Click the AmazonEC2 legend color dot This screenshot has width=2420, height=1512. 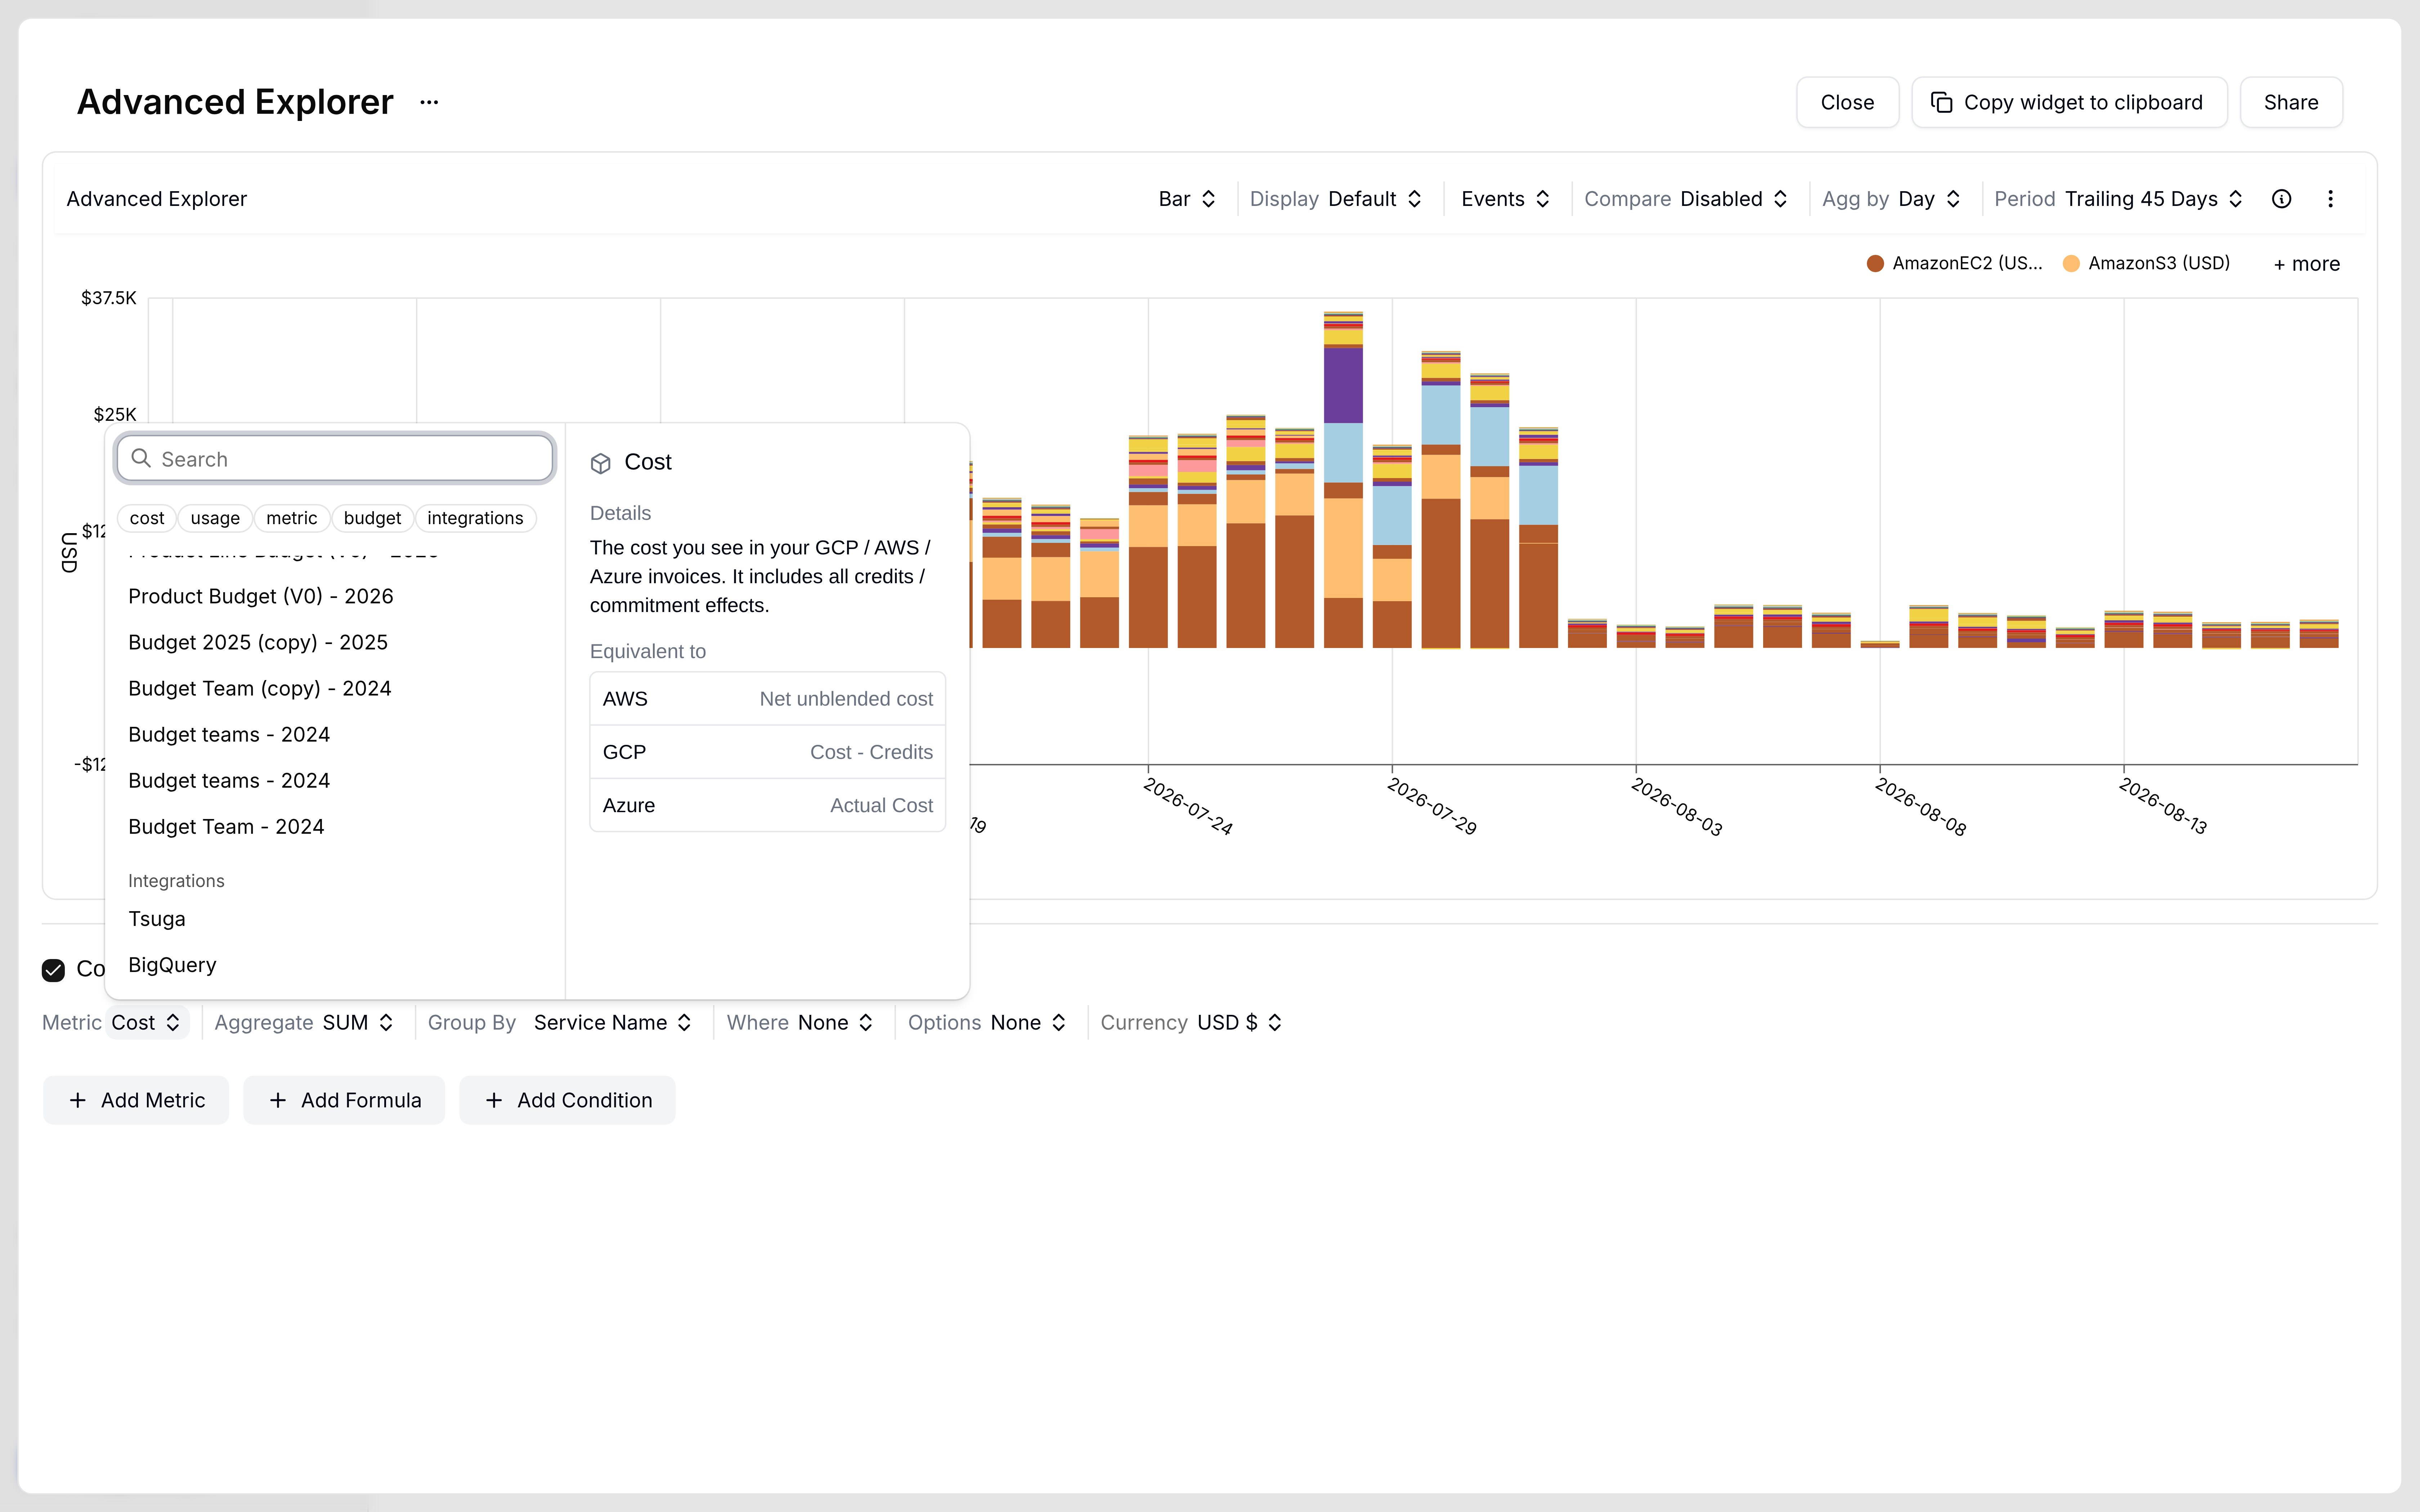(x=1875, y=263)
